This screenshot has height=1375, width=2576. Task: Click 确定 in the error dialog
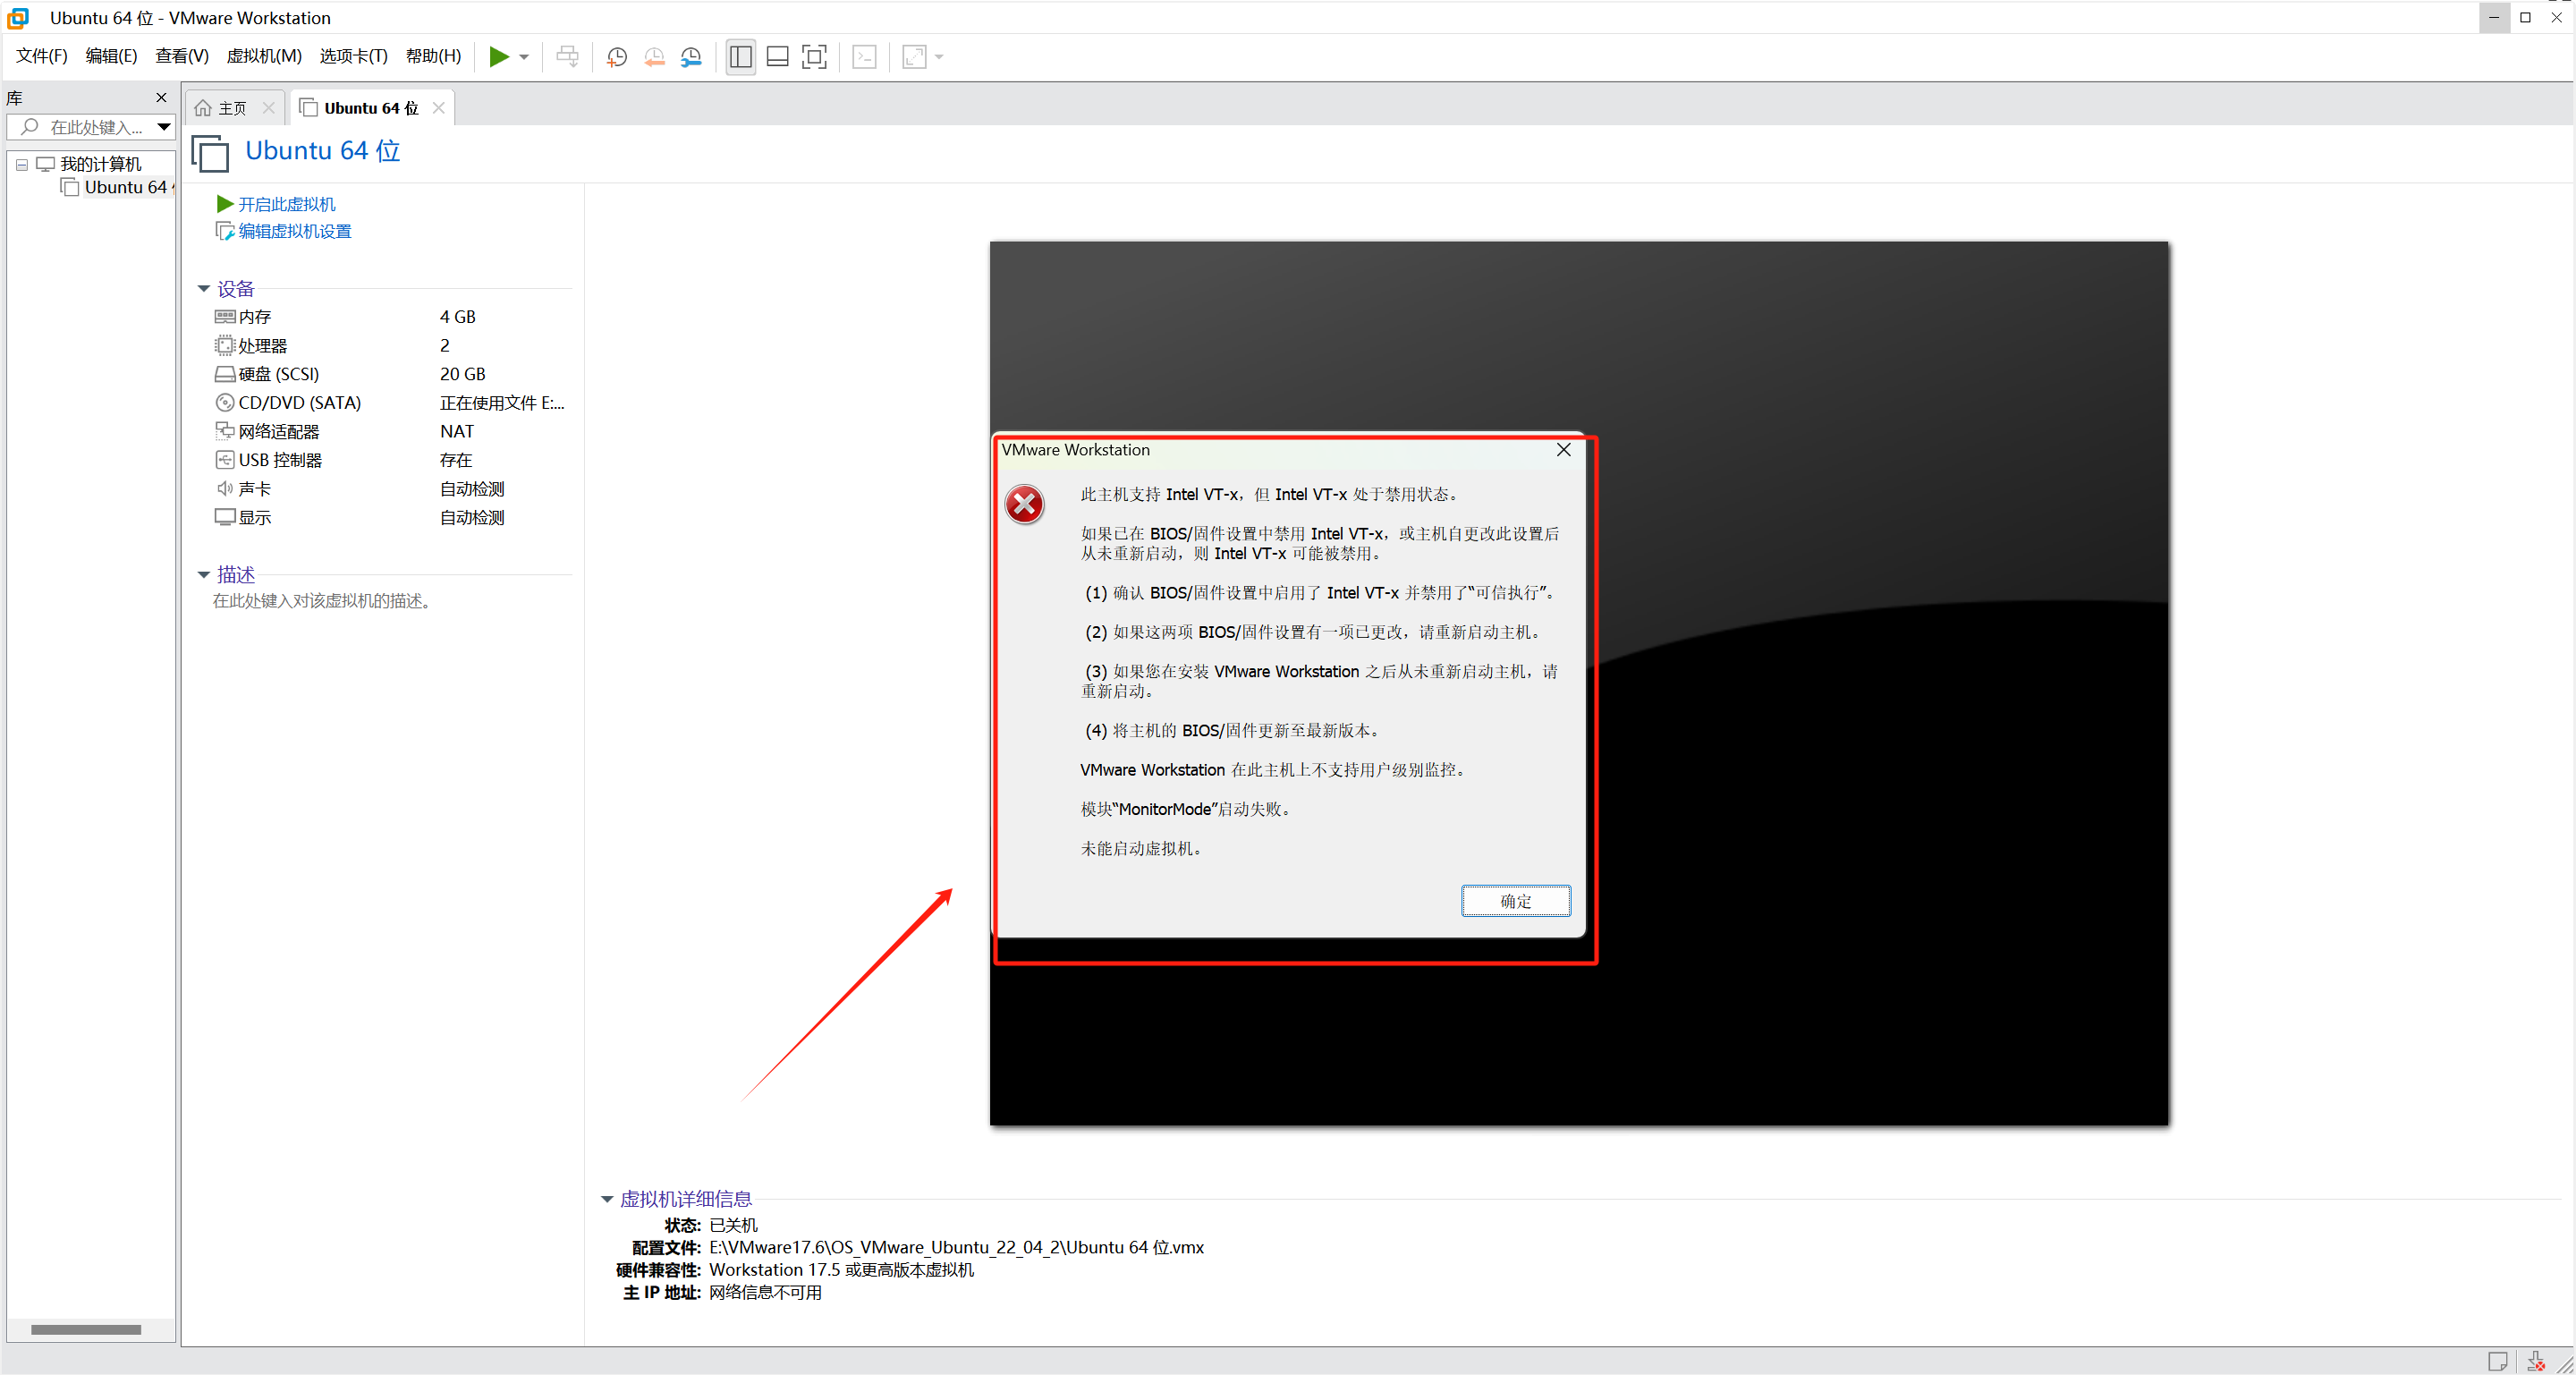(x=1515, y=901)
